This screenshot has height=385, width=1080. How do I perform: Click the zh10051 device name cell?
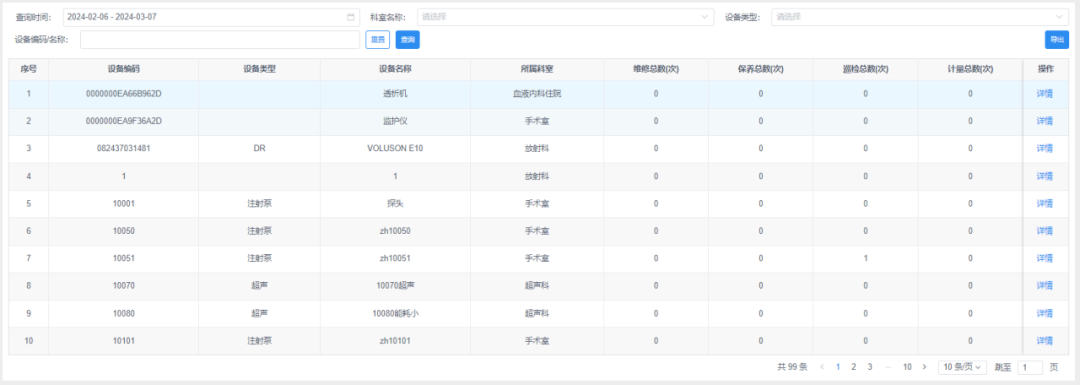tap(395, 258)
